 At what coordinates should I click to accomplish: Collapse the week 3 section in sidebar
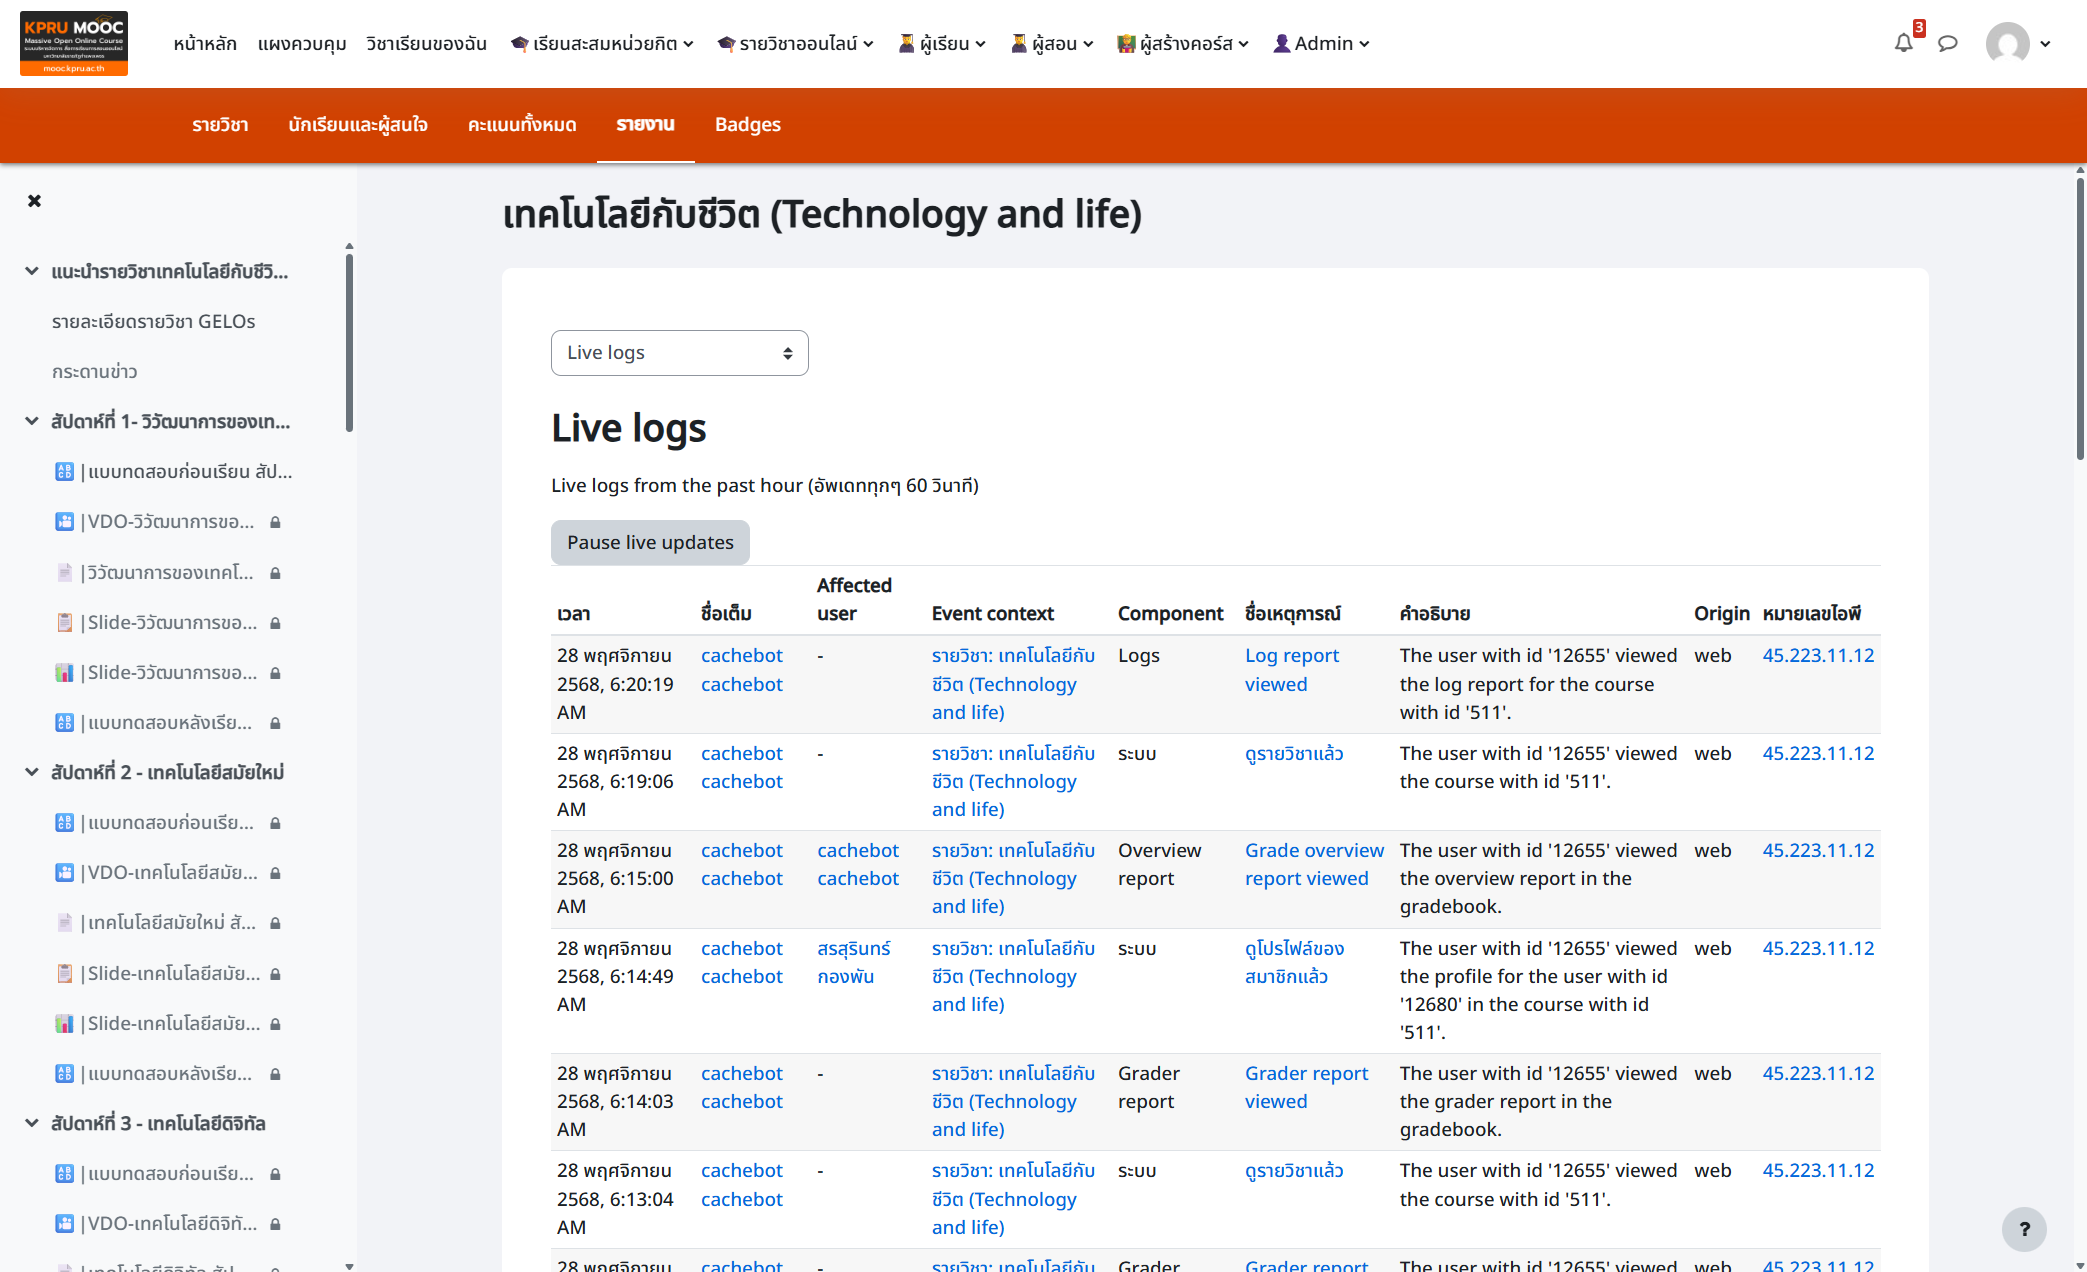32,1123
